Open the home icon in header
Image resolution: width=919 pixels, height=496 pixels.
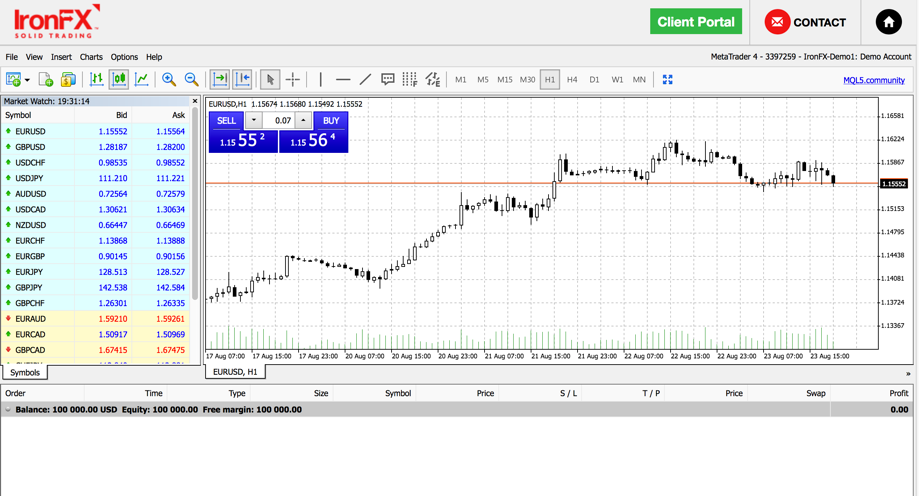click(x=888, y=22)
